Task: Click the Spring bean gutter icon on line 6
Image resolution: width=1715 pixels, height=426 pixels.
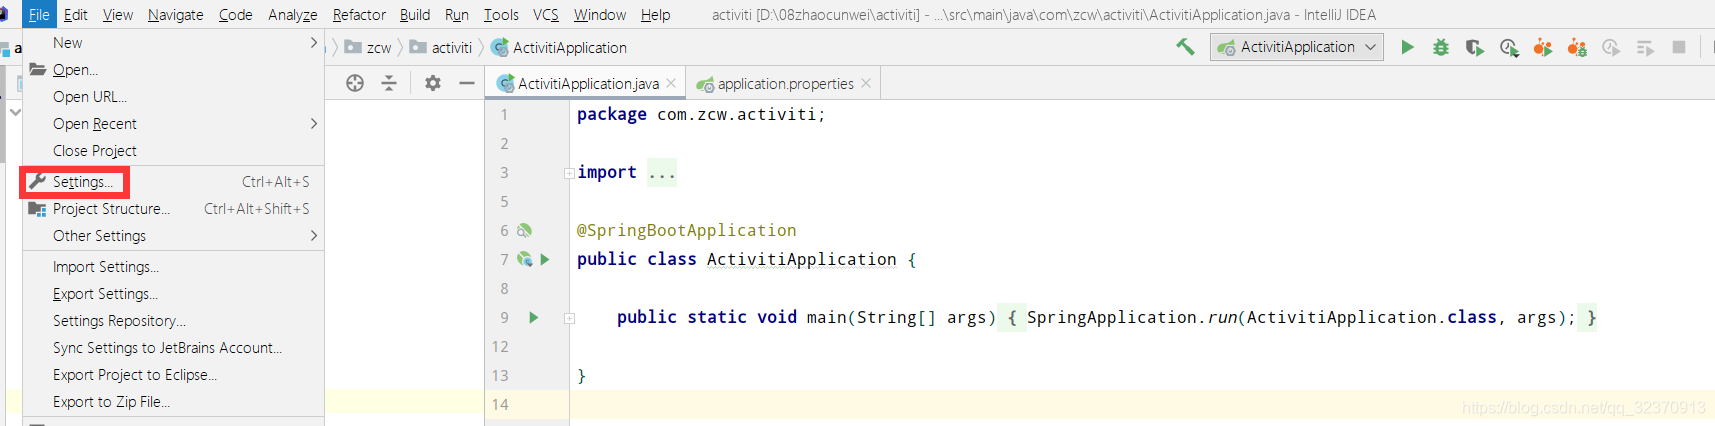Action: point(524,230)
